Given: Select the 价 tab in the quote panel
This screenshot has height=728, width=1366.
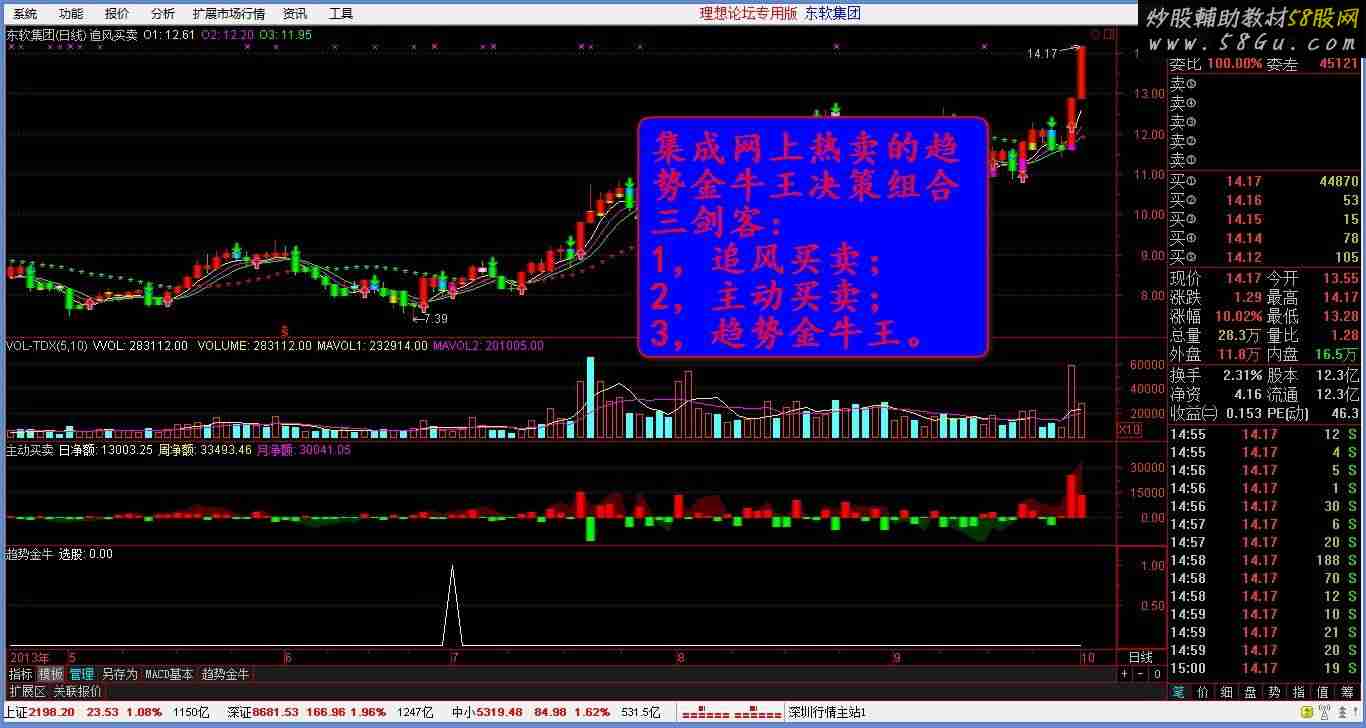Looking at the screenshot, I should (x=1202, y=691).
